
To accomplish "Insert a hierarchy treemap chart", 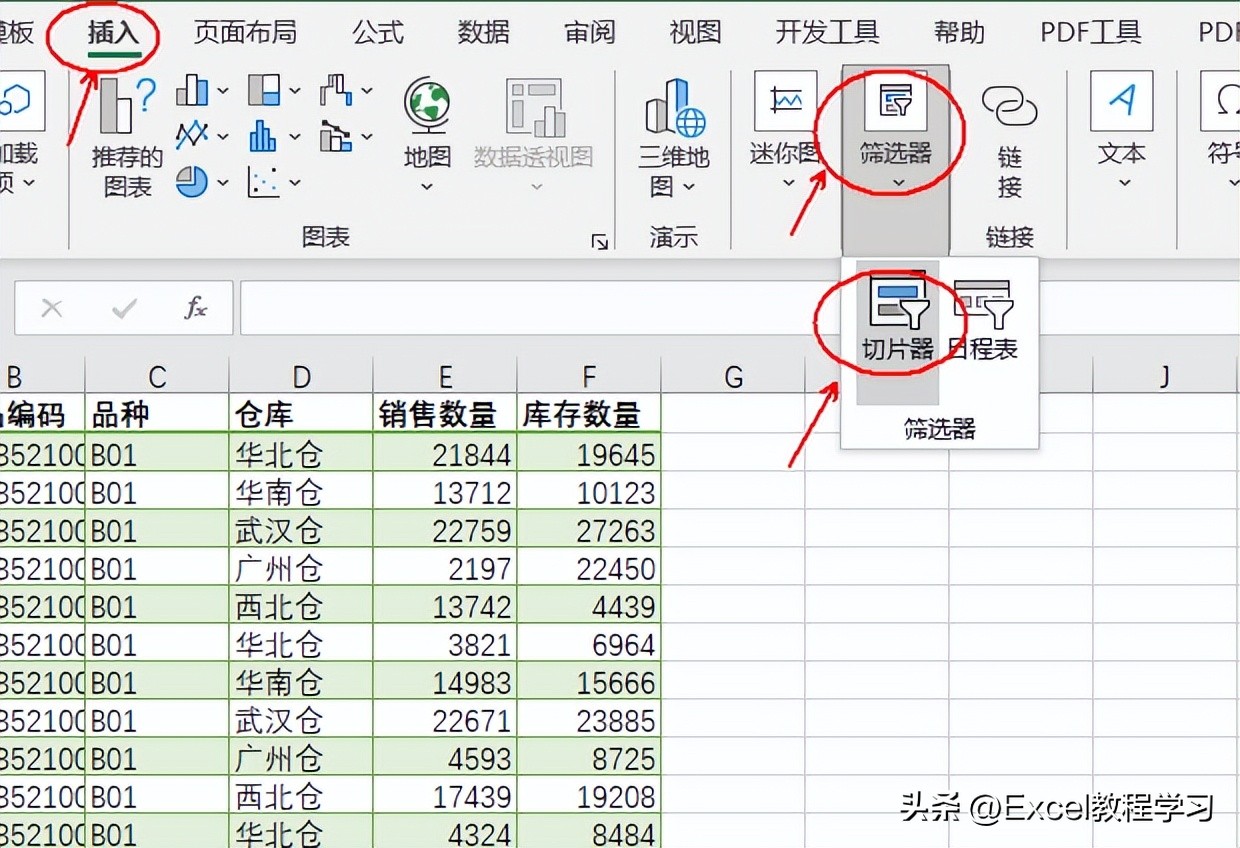I will point(265,91).
